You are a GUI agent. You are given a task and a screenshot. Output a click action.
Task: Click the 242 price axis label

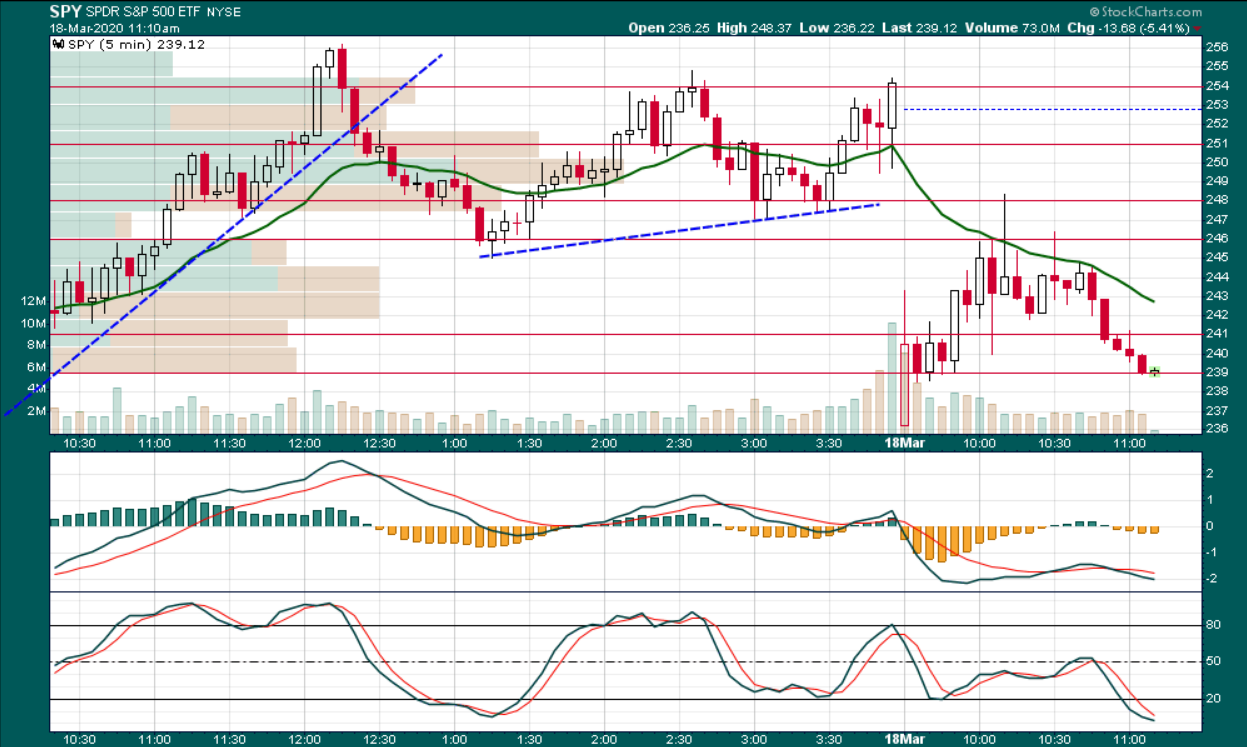coord(1217,315)
